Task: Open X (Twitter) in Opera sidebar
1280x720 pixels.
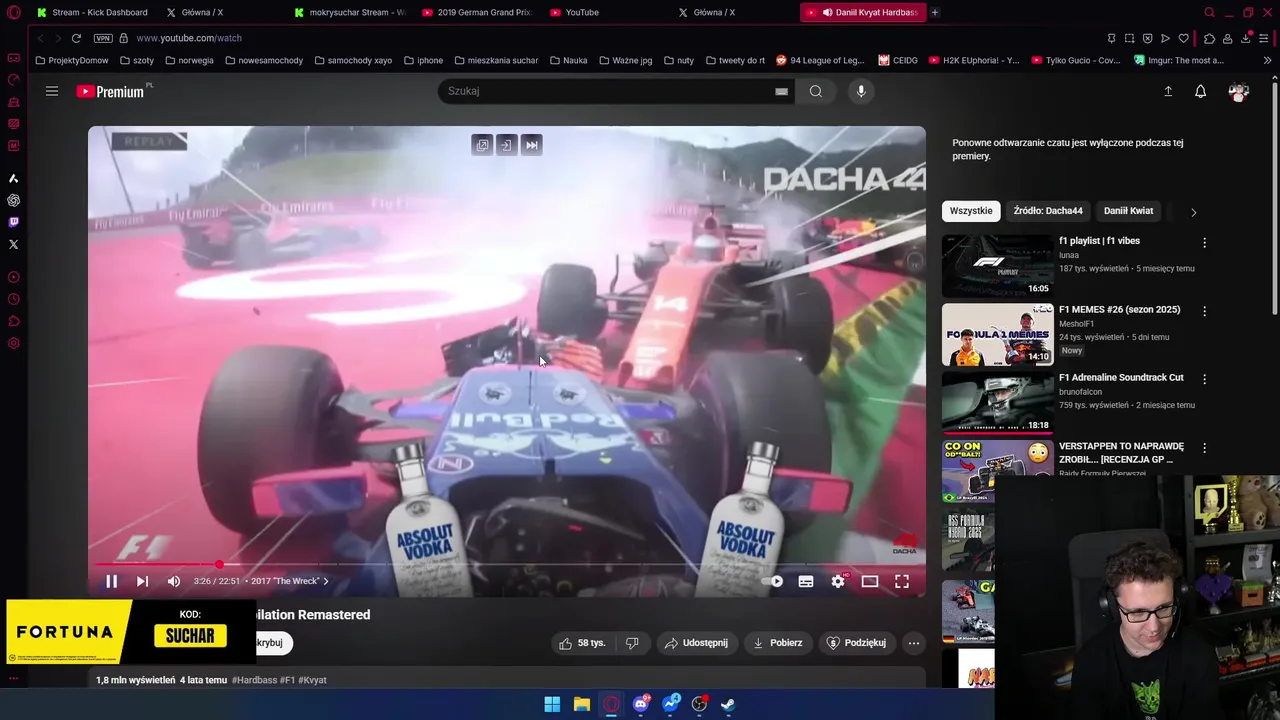Action: tap(13, 244)
